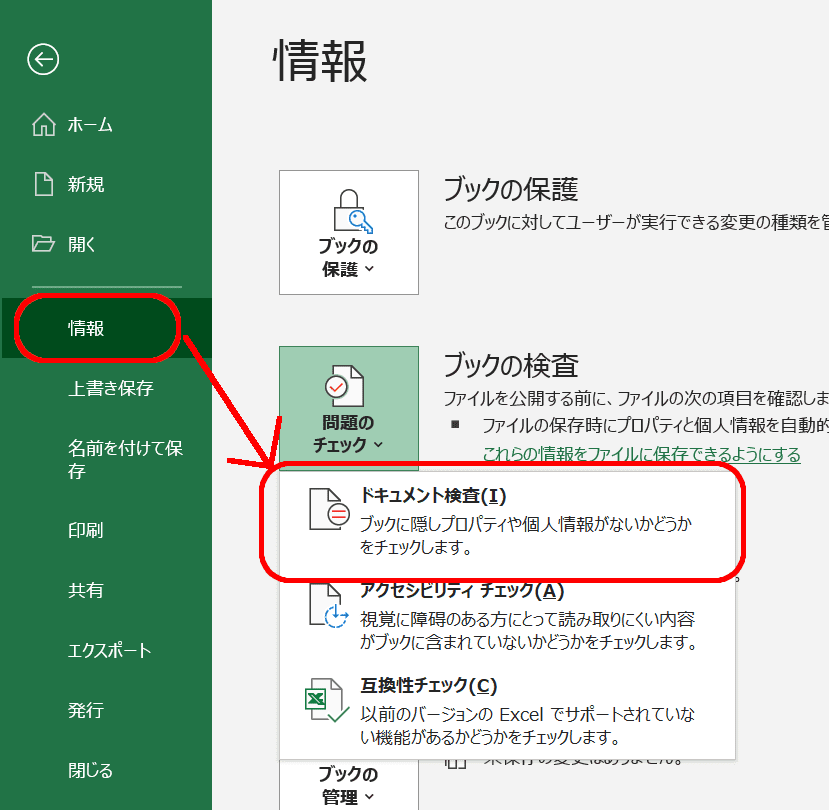Click the Home house icon
829x810 pixels.
coord(43,125)
